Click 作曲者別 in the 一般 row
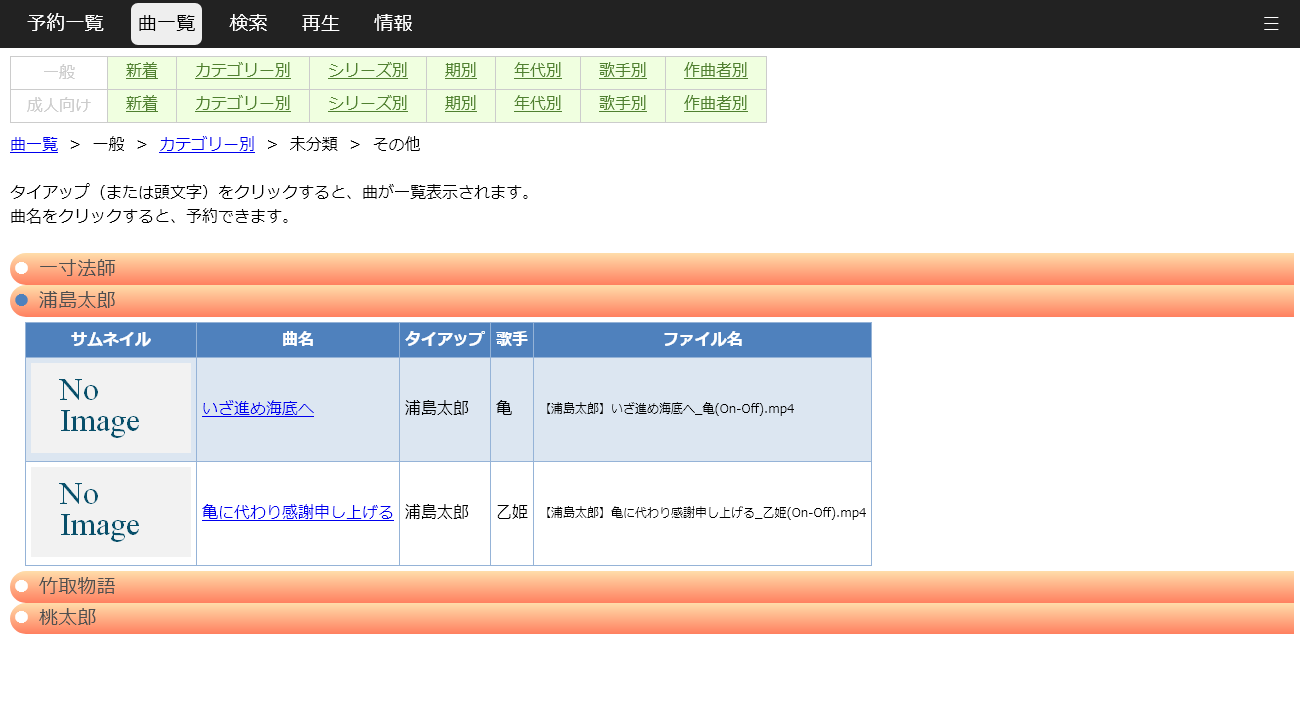 (716, 71)
